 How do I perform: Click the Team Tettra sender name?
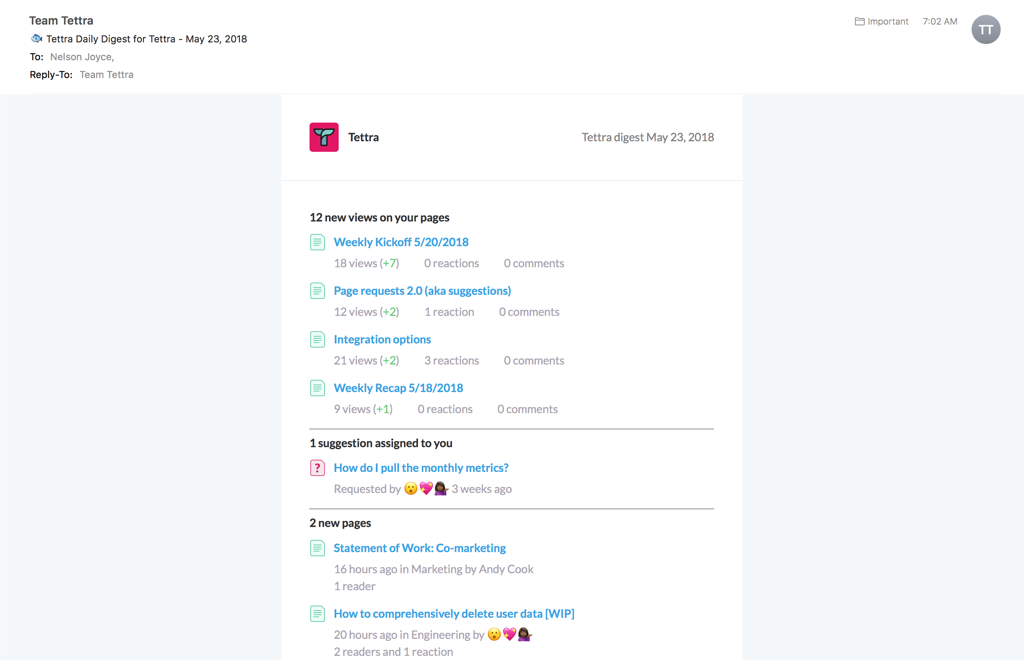(61, 20)
